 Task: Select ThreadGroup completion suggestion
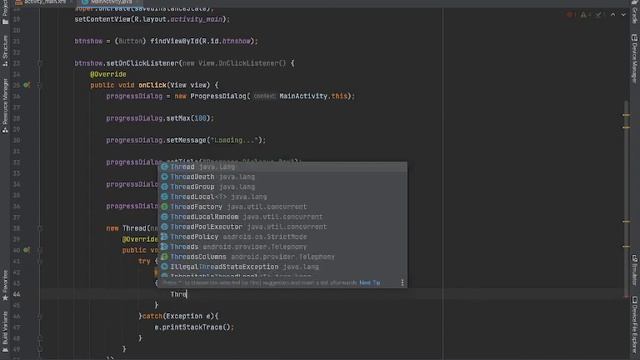coord(282,187)
